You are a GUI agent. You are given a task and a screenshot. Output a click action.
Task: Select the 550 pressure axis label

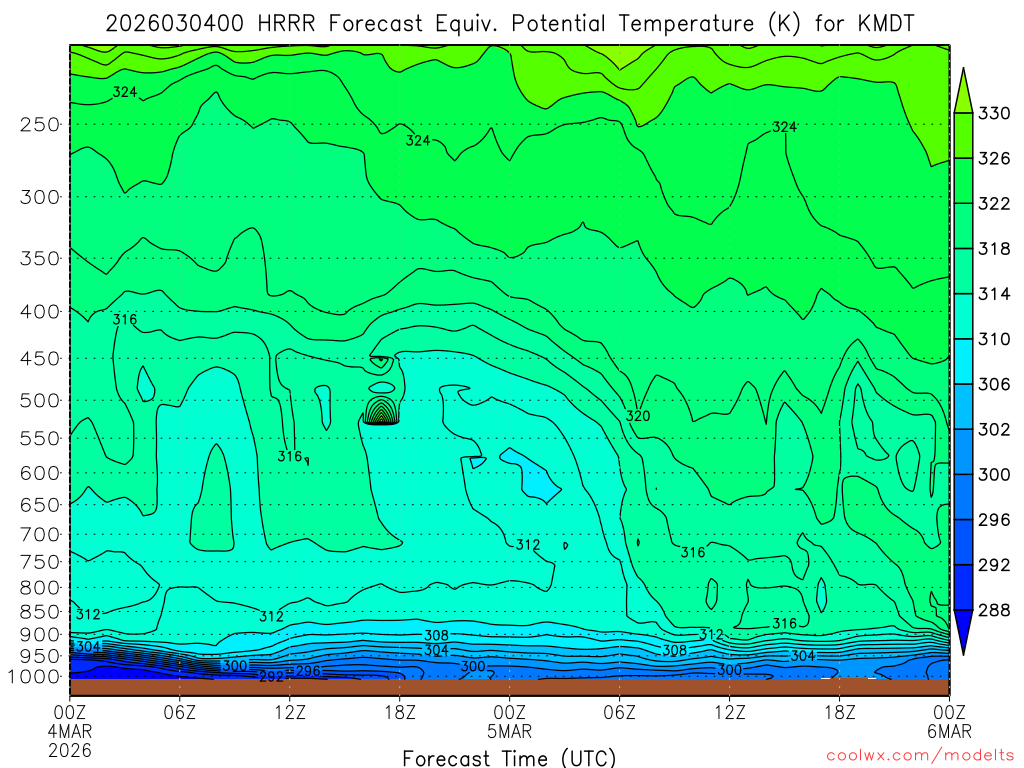pos(40,438)
